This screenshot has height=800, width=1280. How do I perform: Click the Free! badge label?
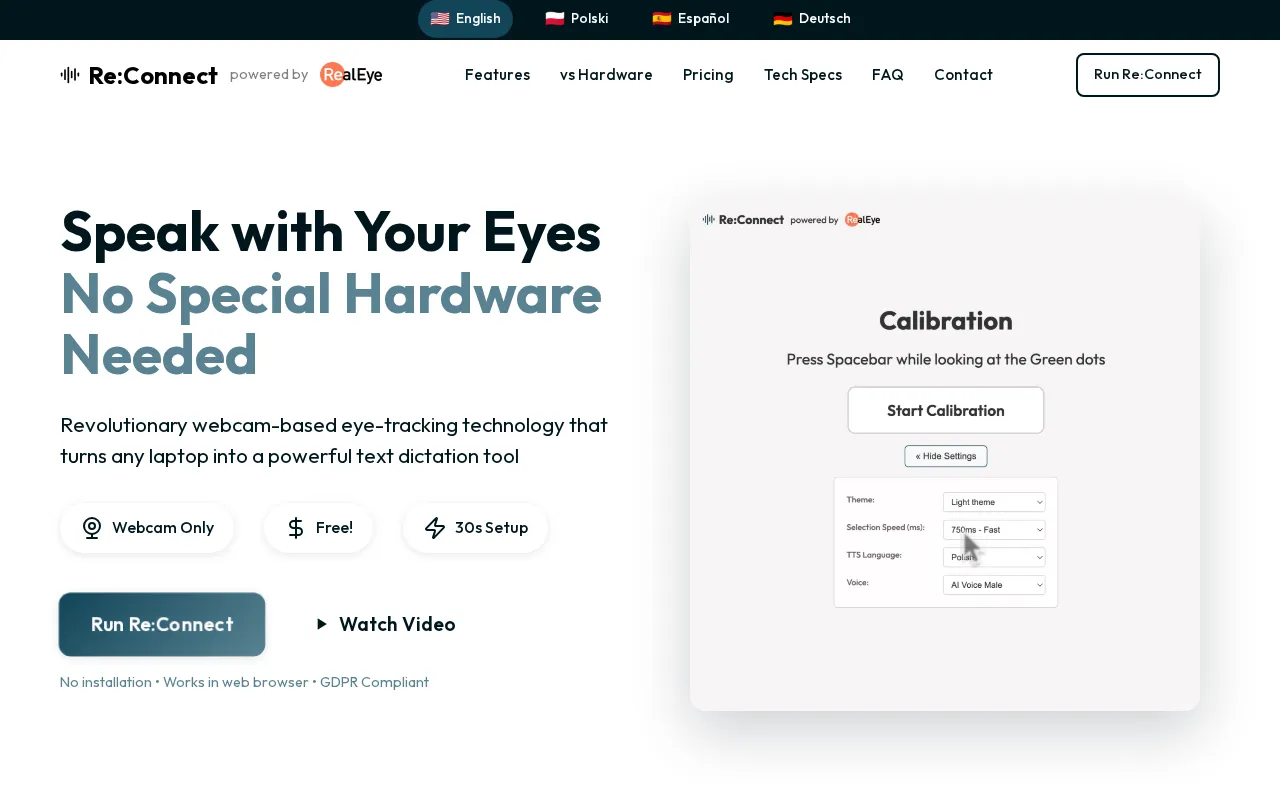(x=334, y=528)
